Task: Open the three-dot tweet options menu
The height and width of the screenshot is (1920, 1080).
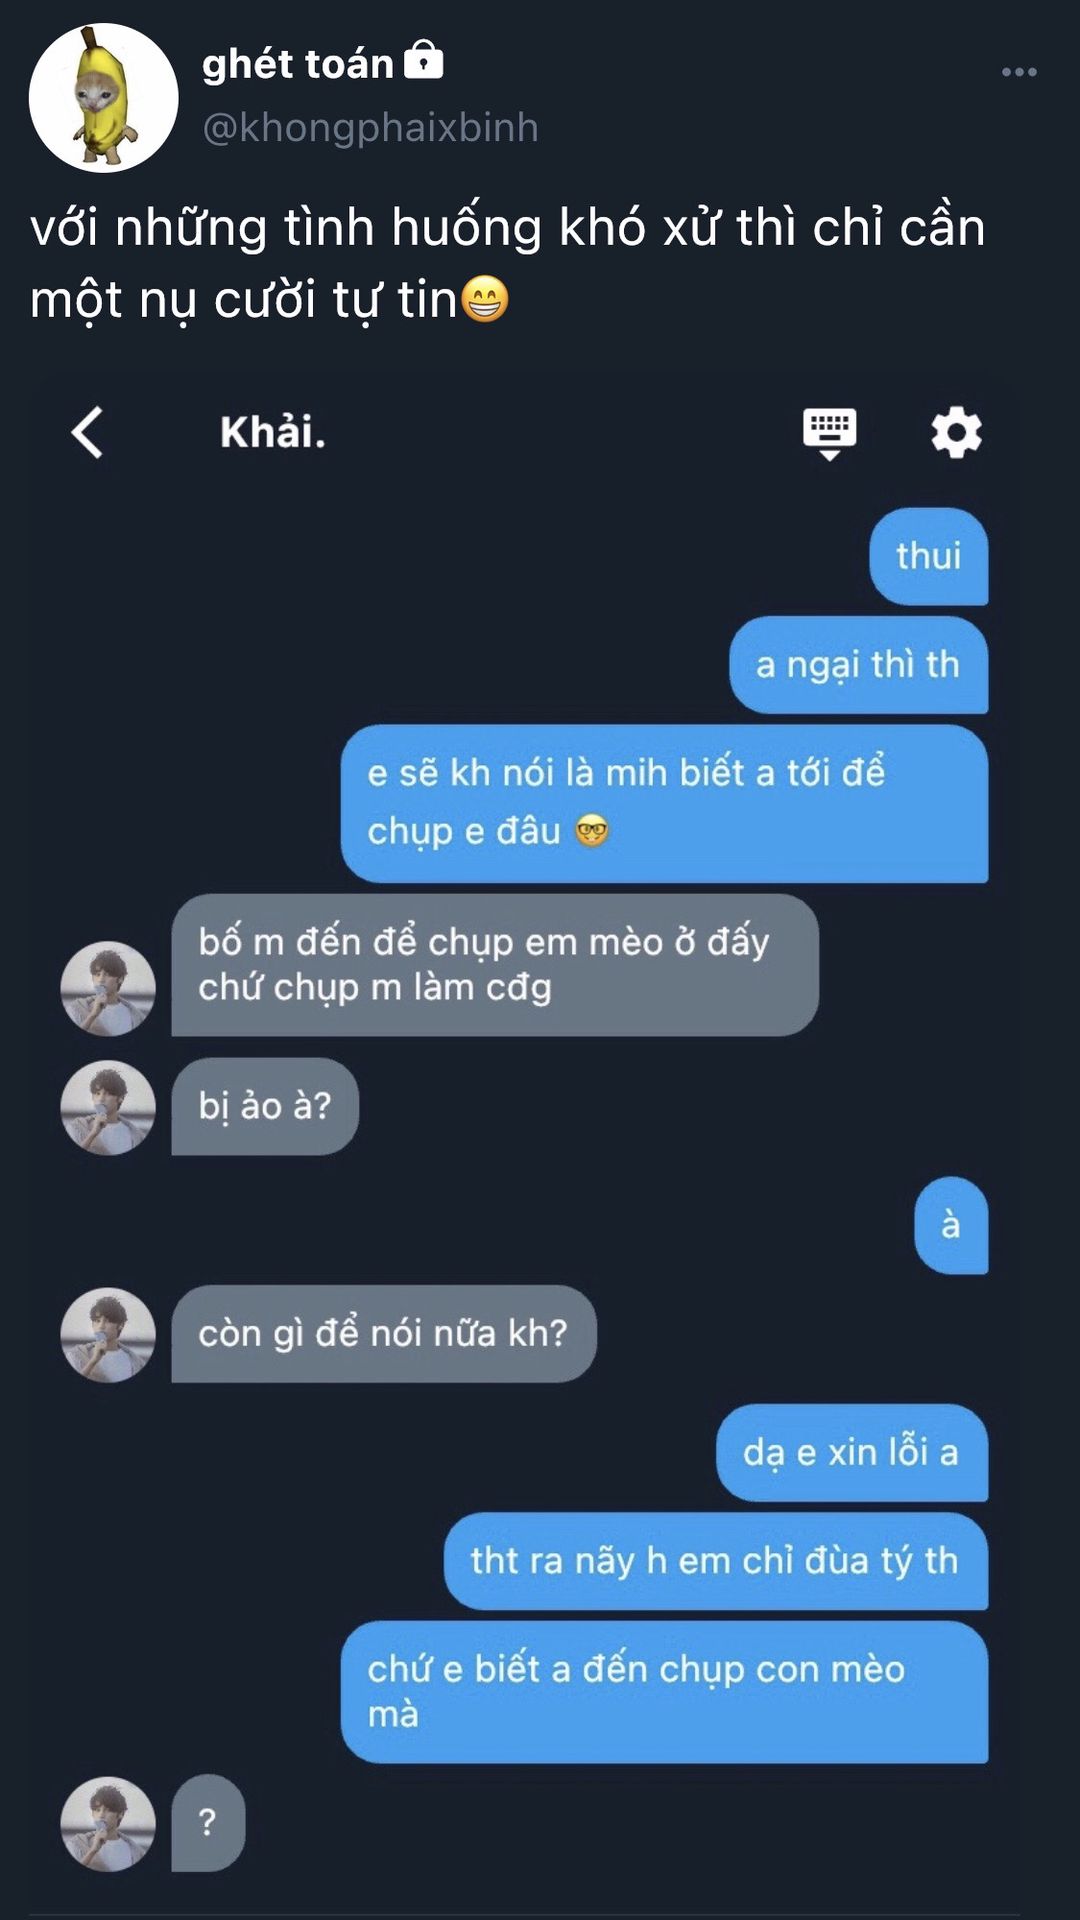Action: click(x=1019, y=72)
